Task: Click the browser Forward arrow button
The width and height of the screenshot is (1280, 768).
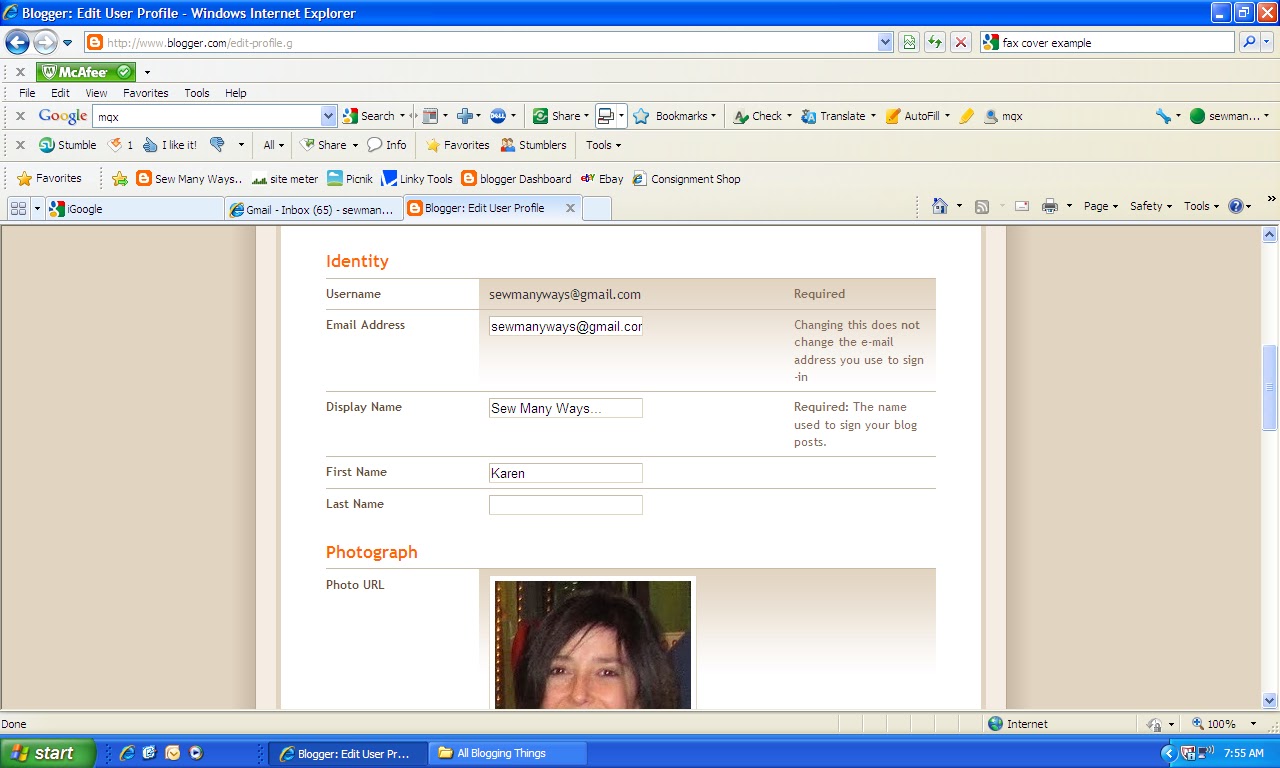Action: point(45,42)
